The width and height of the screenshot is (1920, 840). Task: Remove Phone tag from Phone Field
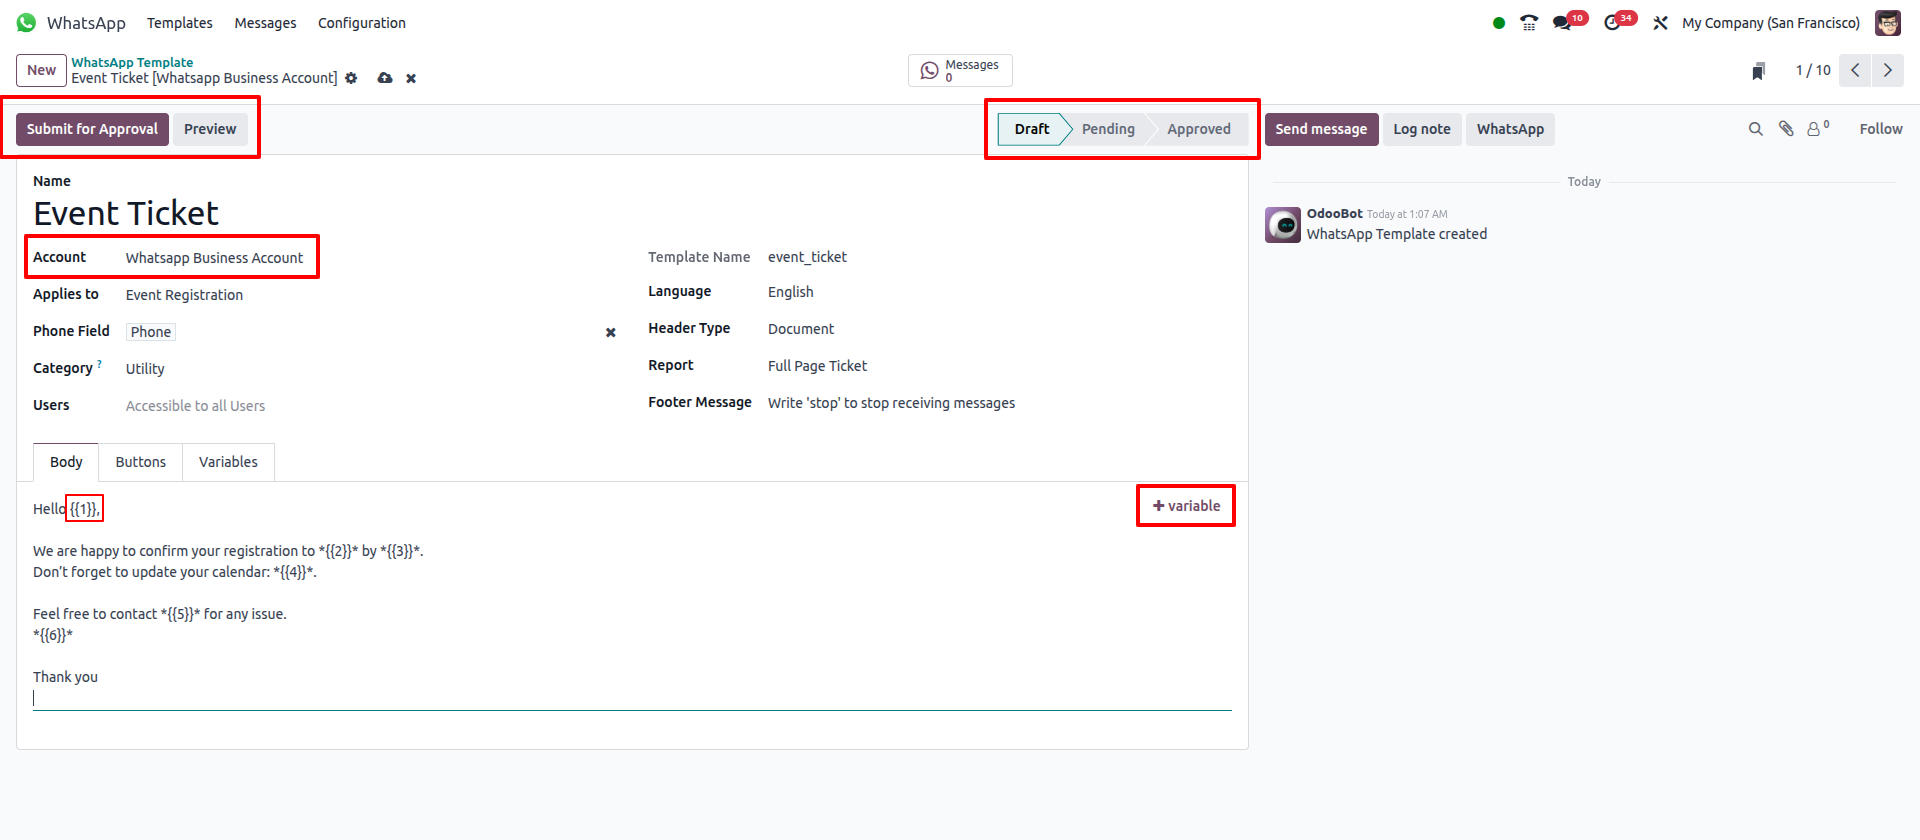610,332
